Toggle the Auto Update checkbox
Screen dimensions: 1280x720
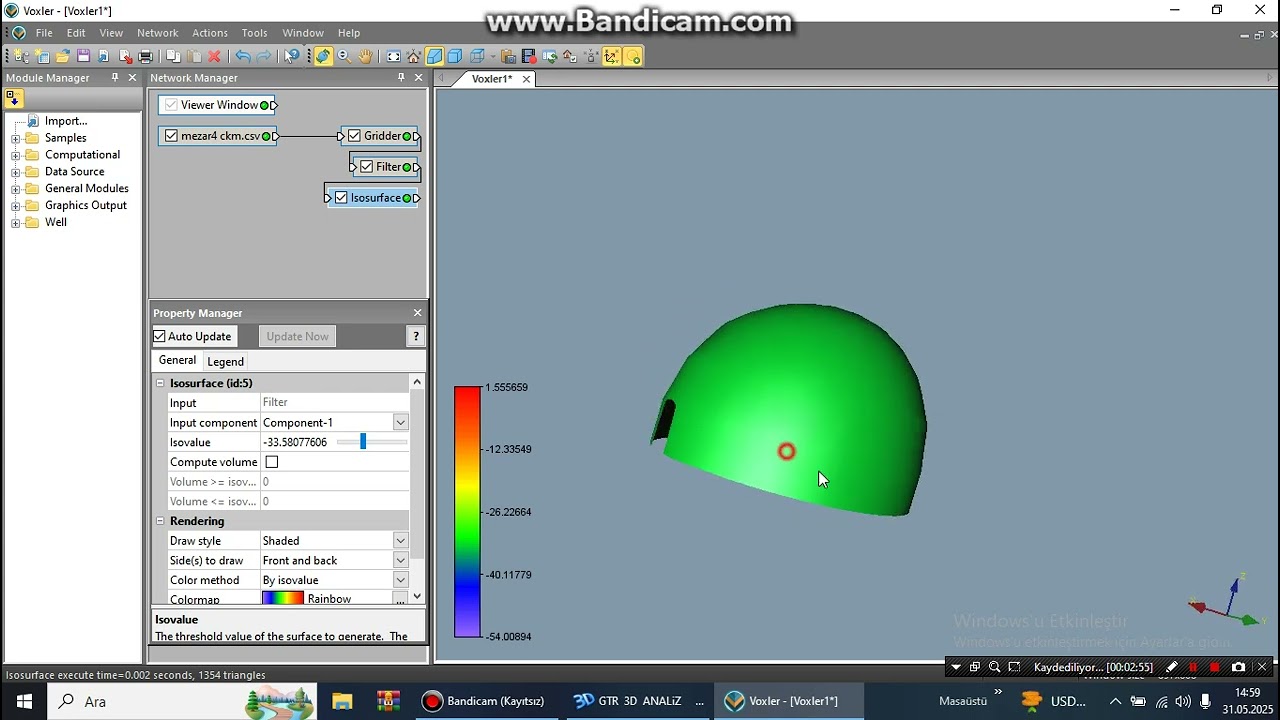(160, 336)
